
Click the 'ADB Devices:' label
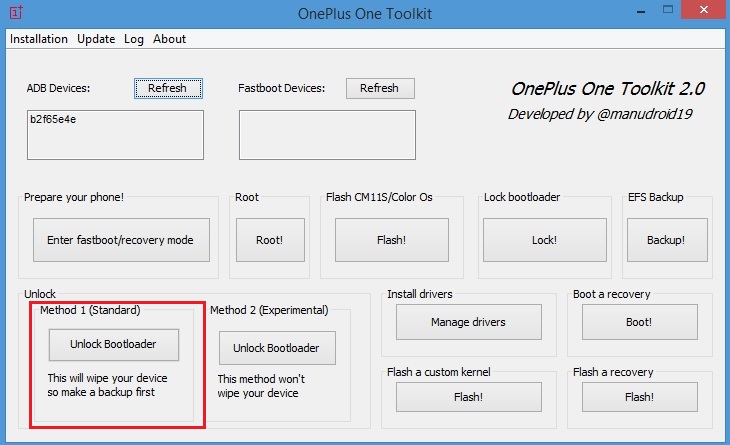point(58,88)
